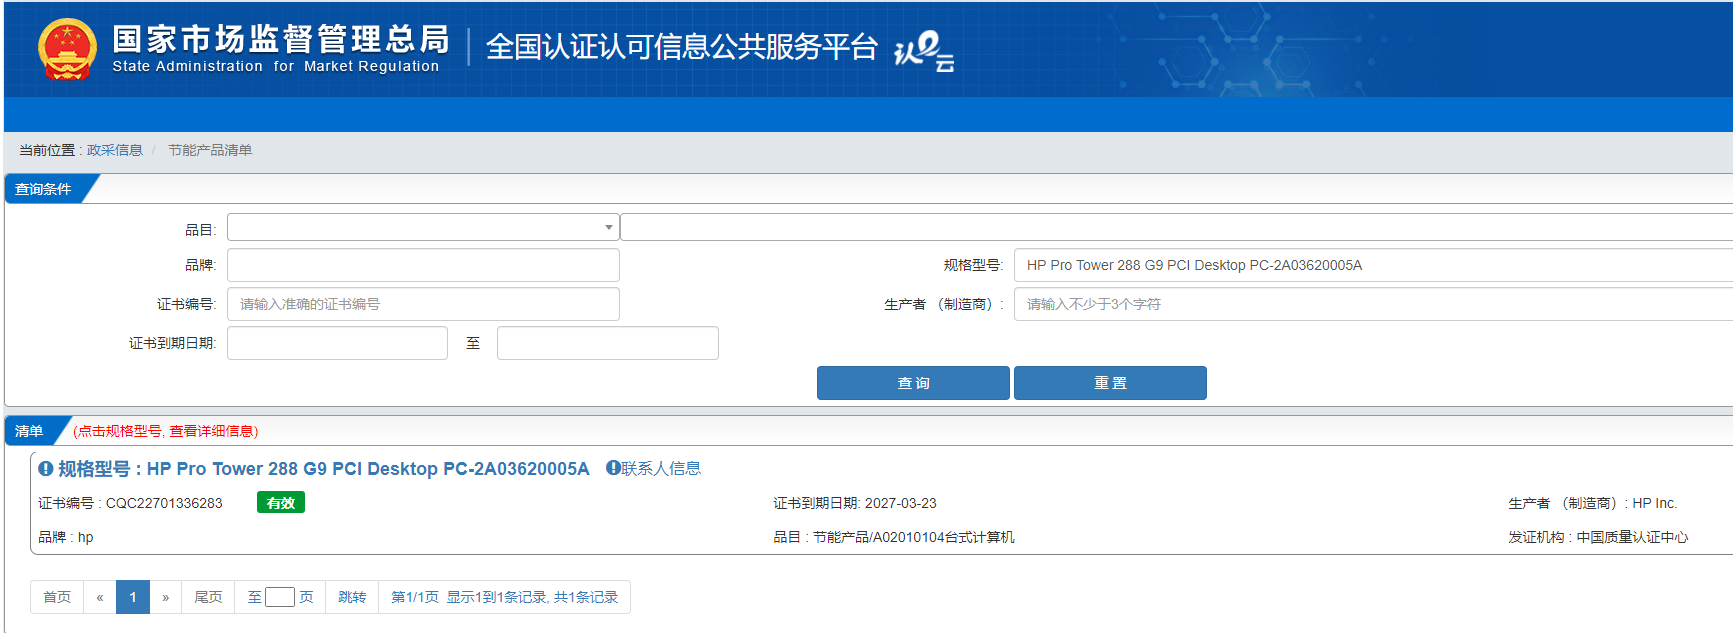The width and height of the screenshot is (1733, 633).
Task: Click the 重置 reset button
Action: (x=1110, y=383)
